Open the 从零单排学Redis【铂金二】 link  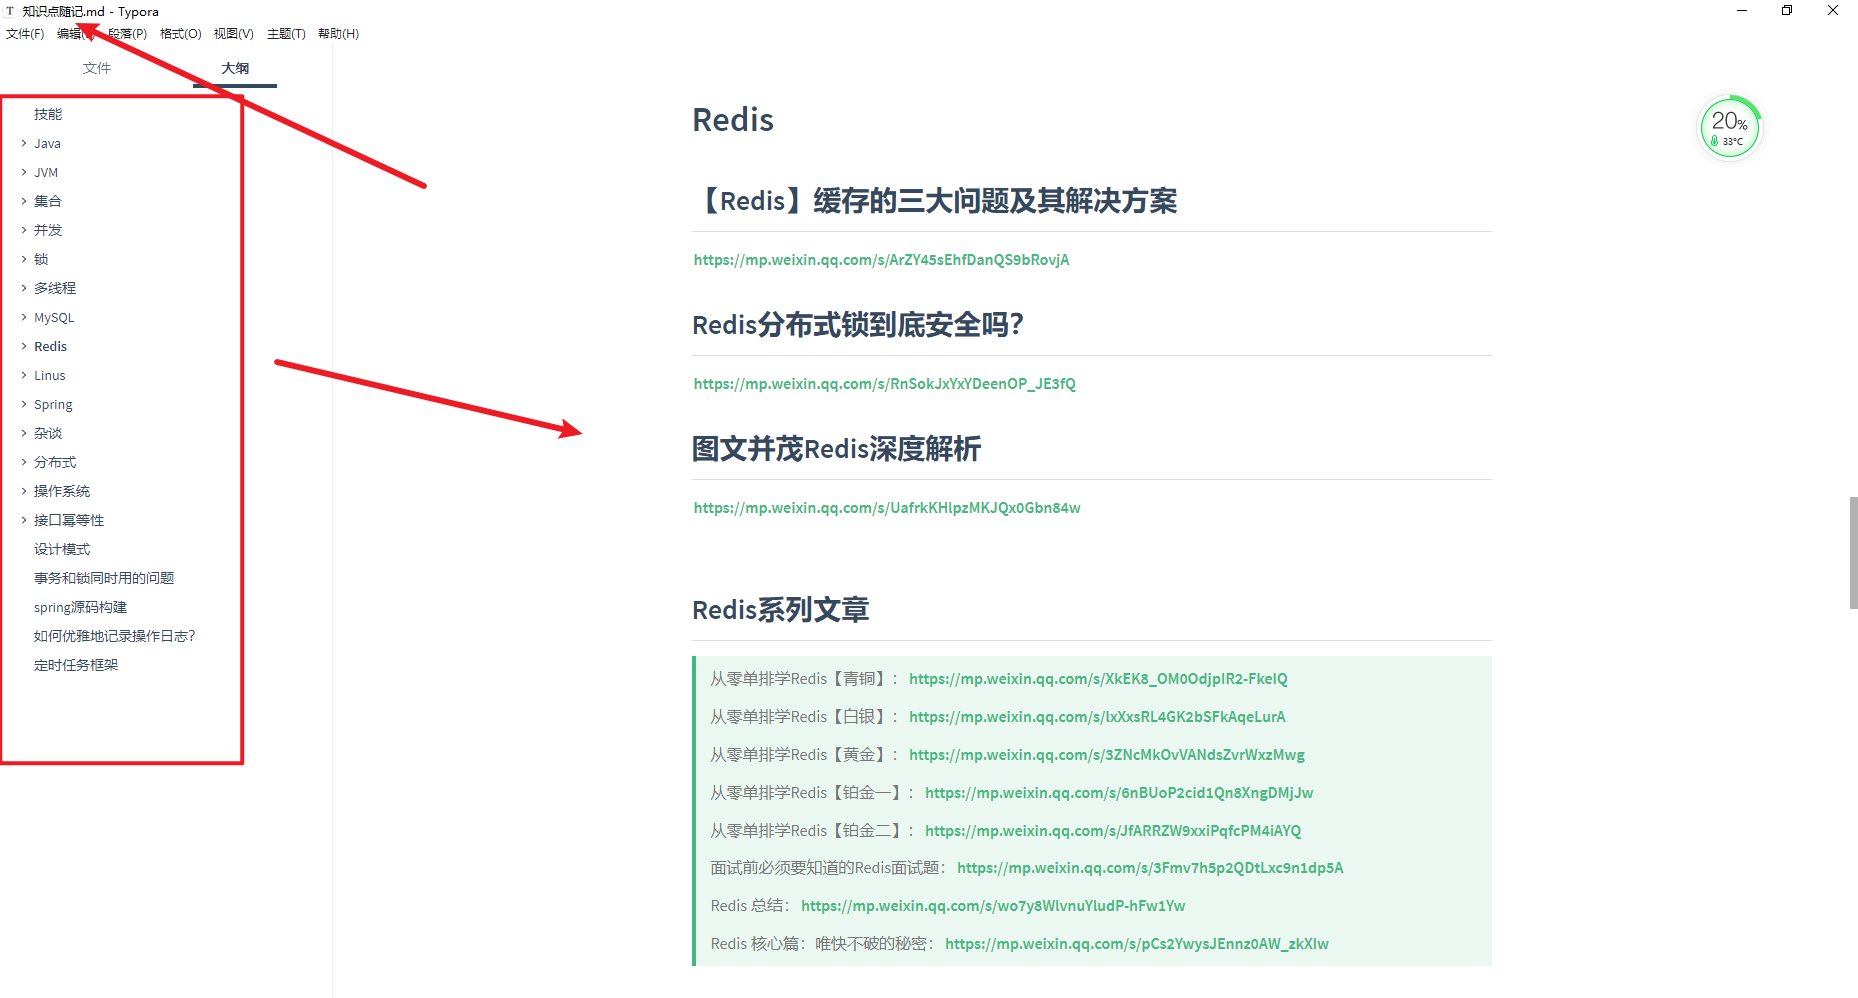pyautogui.click(x=1113, y=831)
